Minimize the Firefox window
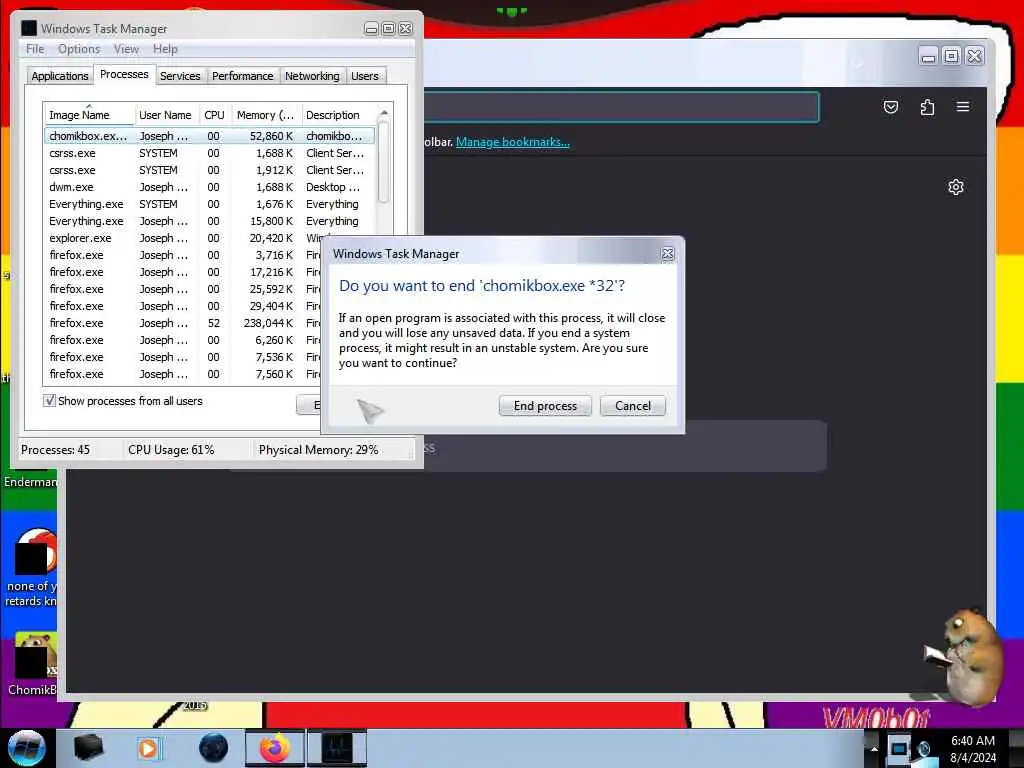The height and width of the screenshot is (768, 1024). click(928, 56)
